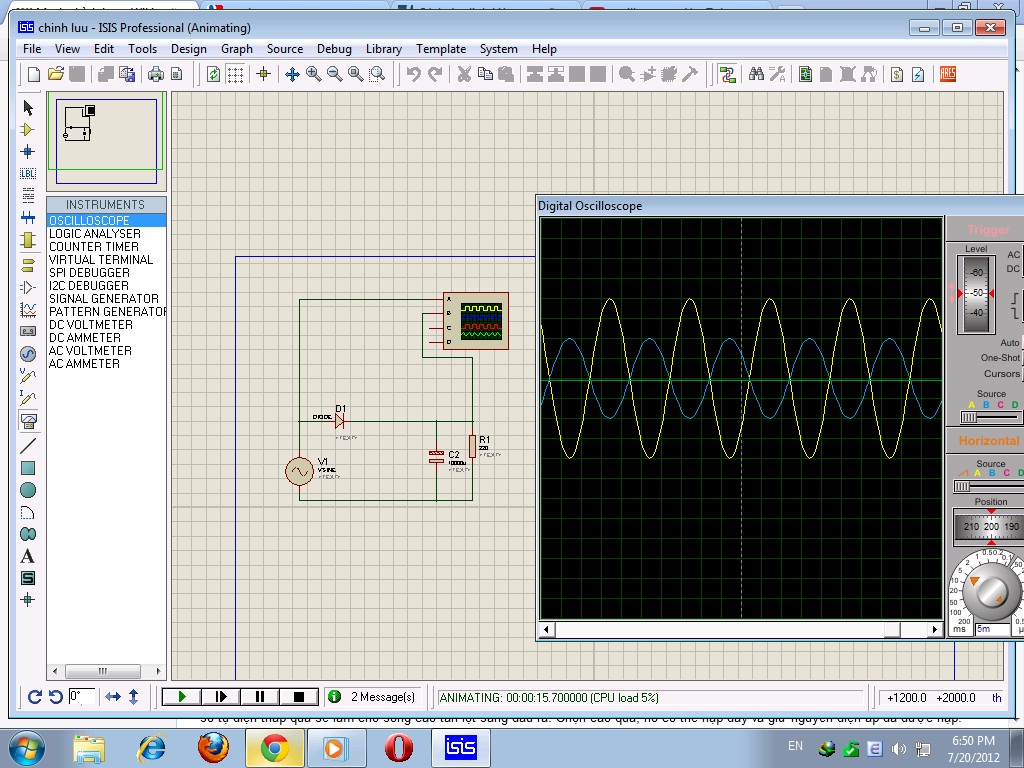This screenshot has height=768, width=1024.
Task: Click the zoom in magnifier icon
Action: click(x=313, y=74)
